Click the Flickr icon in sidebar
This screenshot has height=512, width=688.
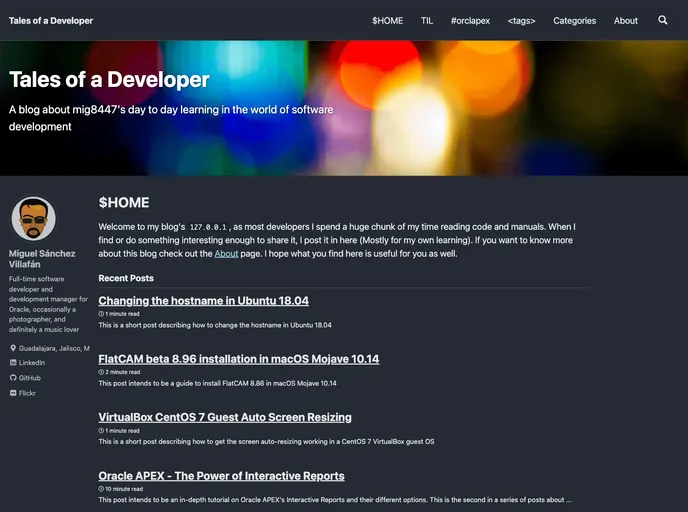coord(13,393)
